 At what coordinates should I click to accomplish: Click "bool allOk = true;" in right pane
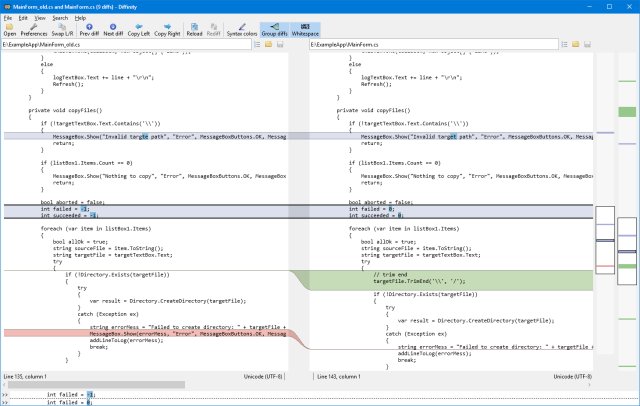pyautogui.click(x=388, y=242)
